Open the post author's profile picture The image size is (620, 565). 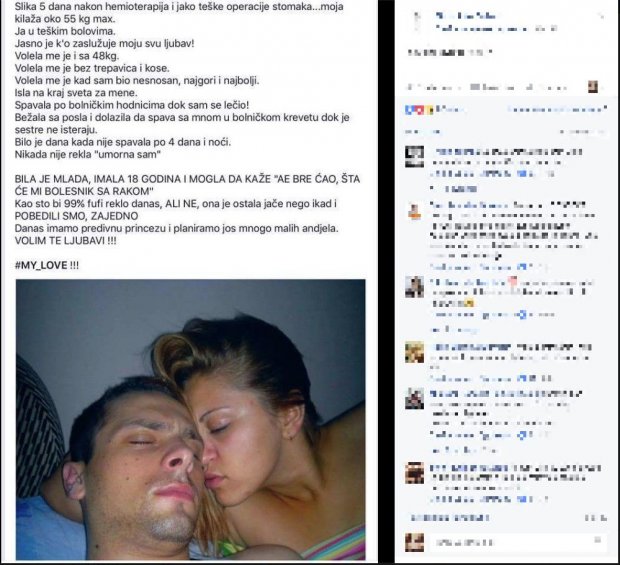416,21
